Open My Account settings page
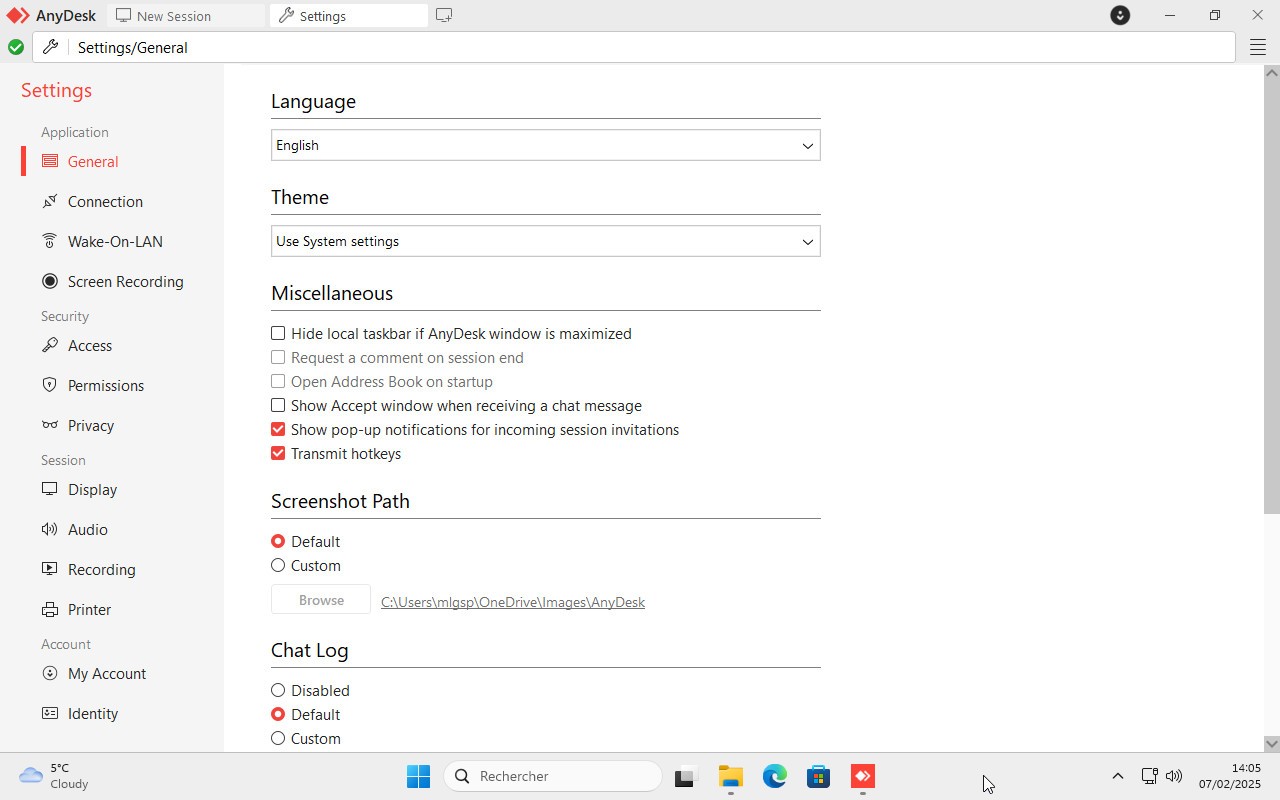Screen dimensions: 1280x800 pyautogui.click(x=107, y=673)
